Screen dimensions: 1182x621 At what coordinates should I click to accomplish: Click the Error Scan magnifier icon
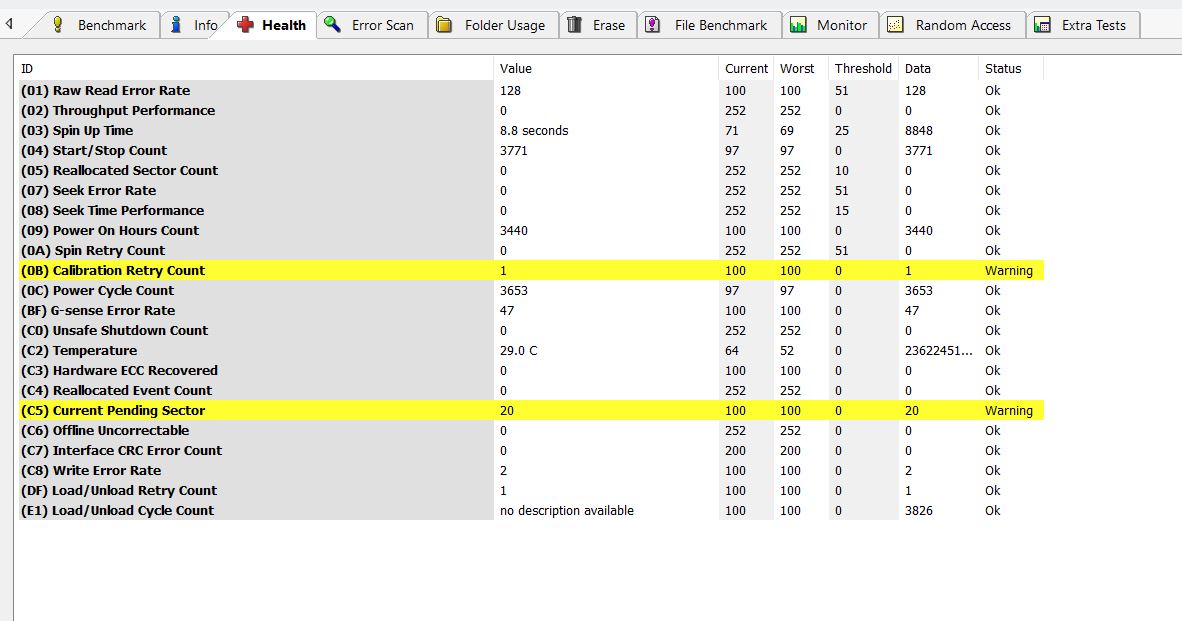pos(333,25)
